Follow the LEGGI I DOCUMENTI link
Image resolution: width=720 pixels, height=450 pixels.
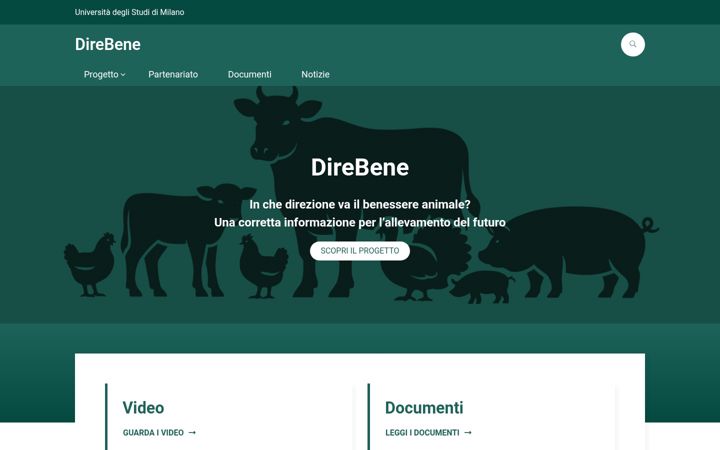click(428, 433)
